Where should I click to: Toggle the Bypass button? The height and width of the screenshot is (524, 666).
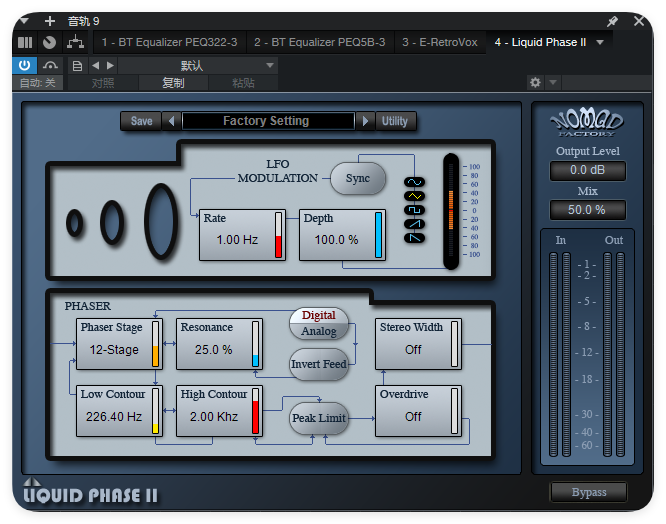pos(589,492)
